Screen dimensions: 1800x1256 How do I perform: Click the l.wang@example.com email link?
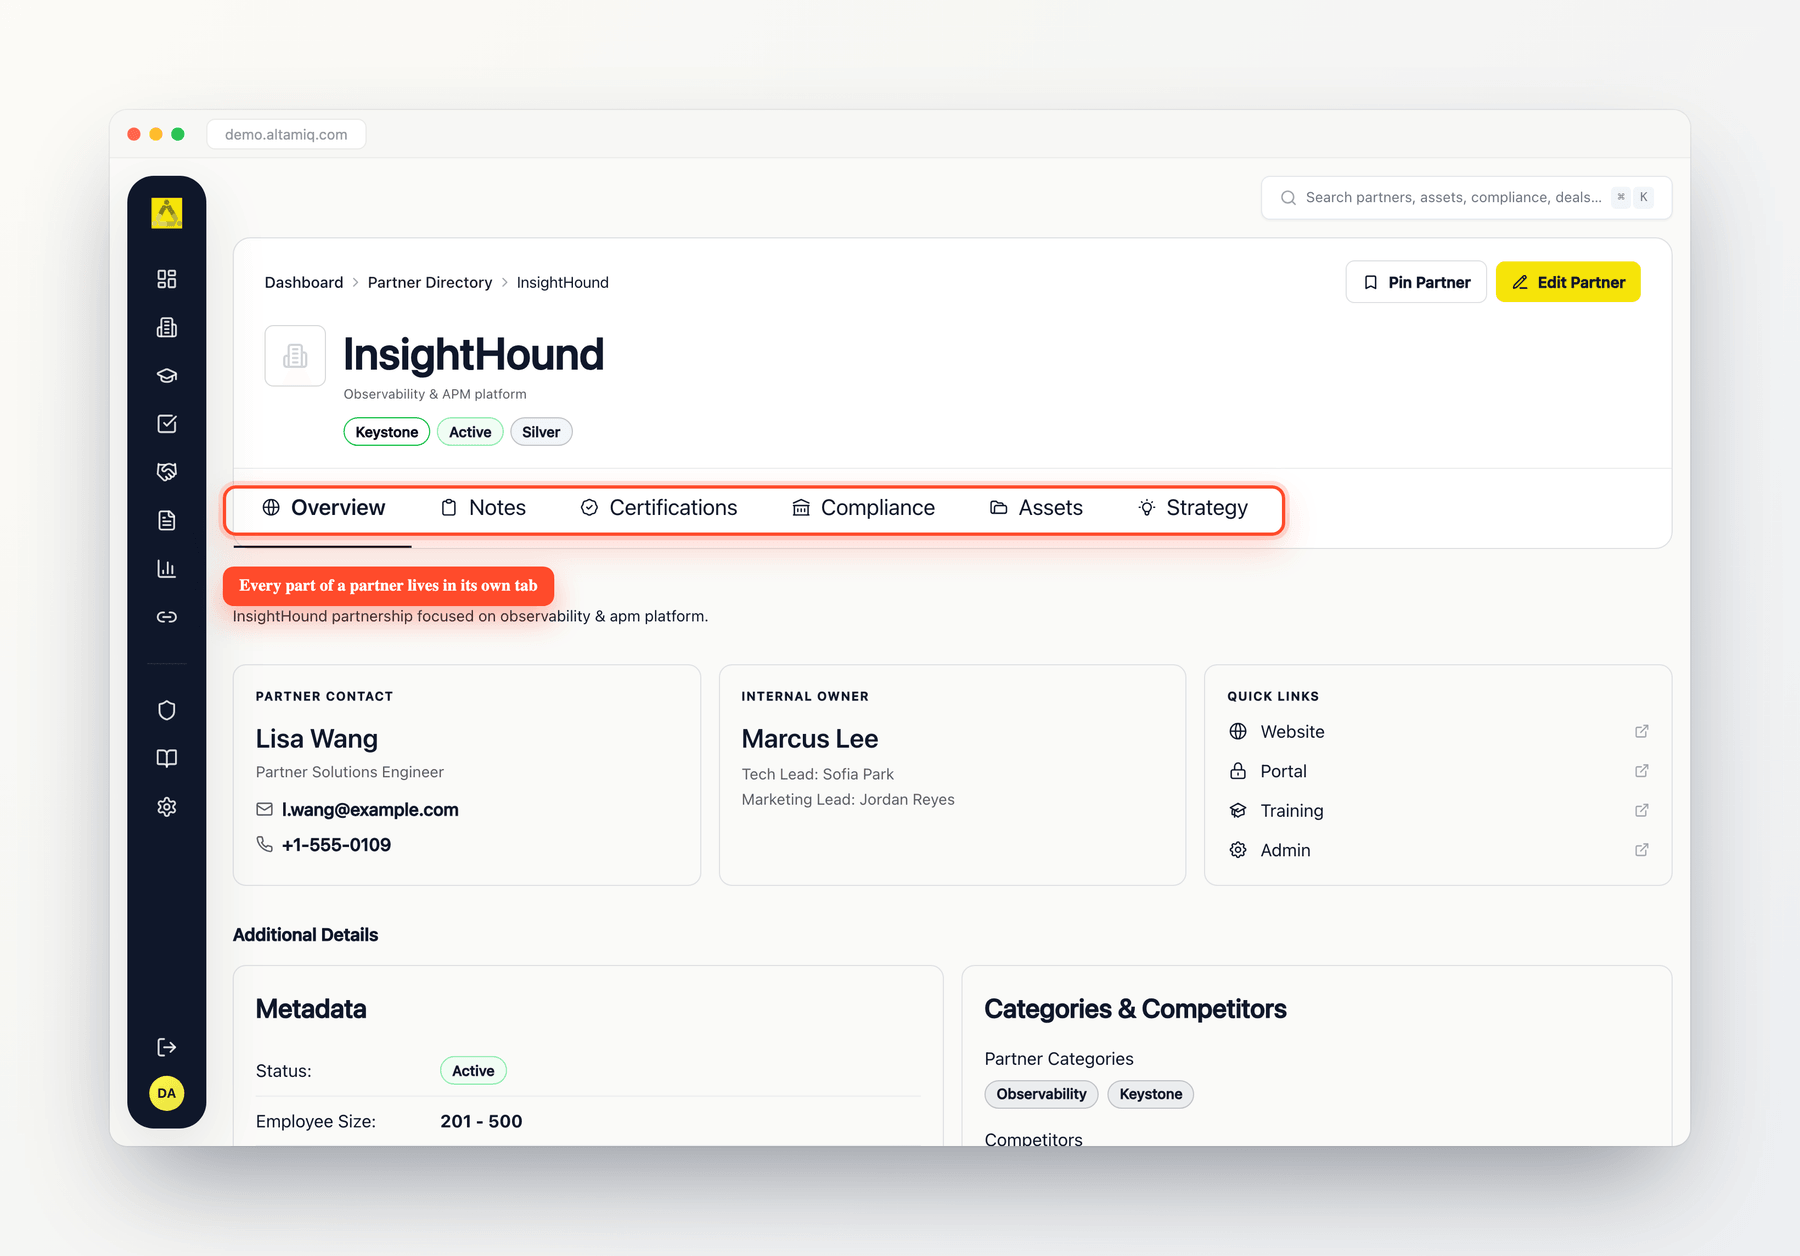370,810
